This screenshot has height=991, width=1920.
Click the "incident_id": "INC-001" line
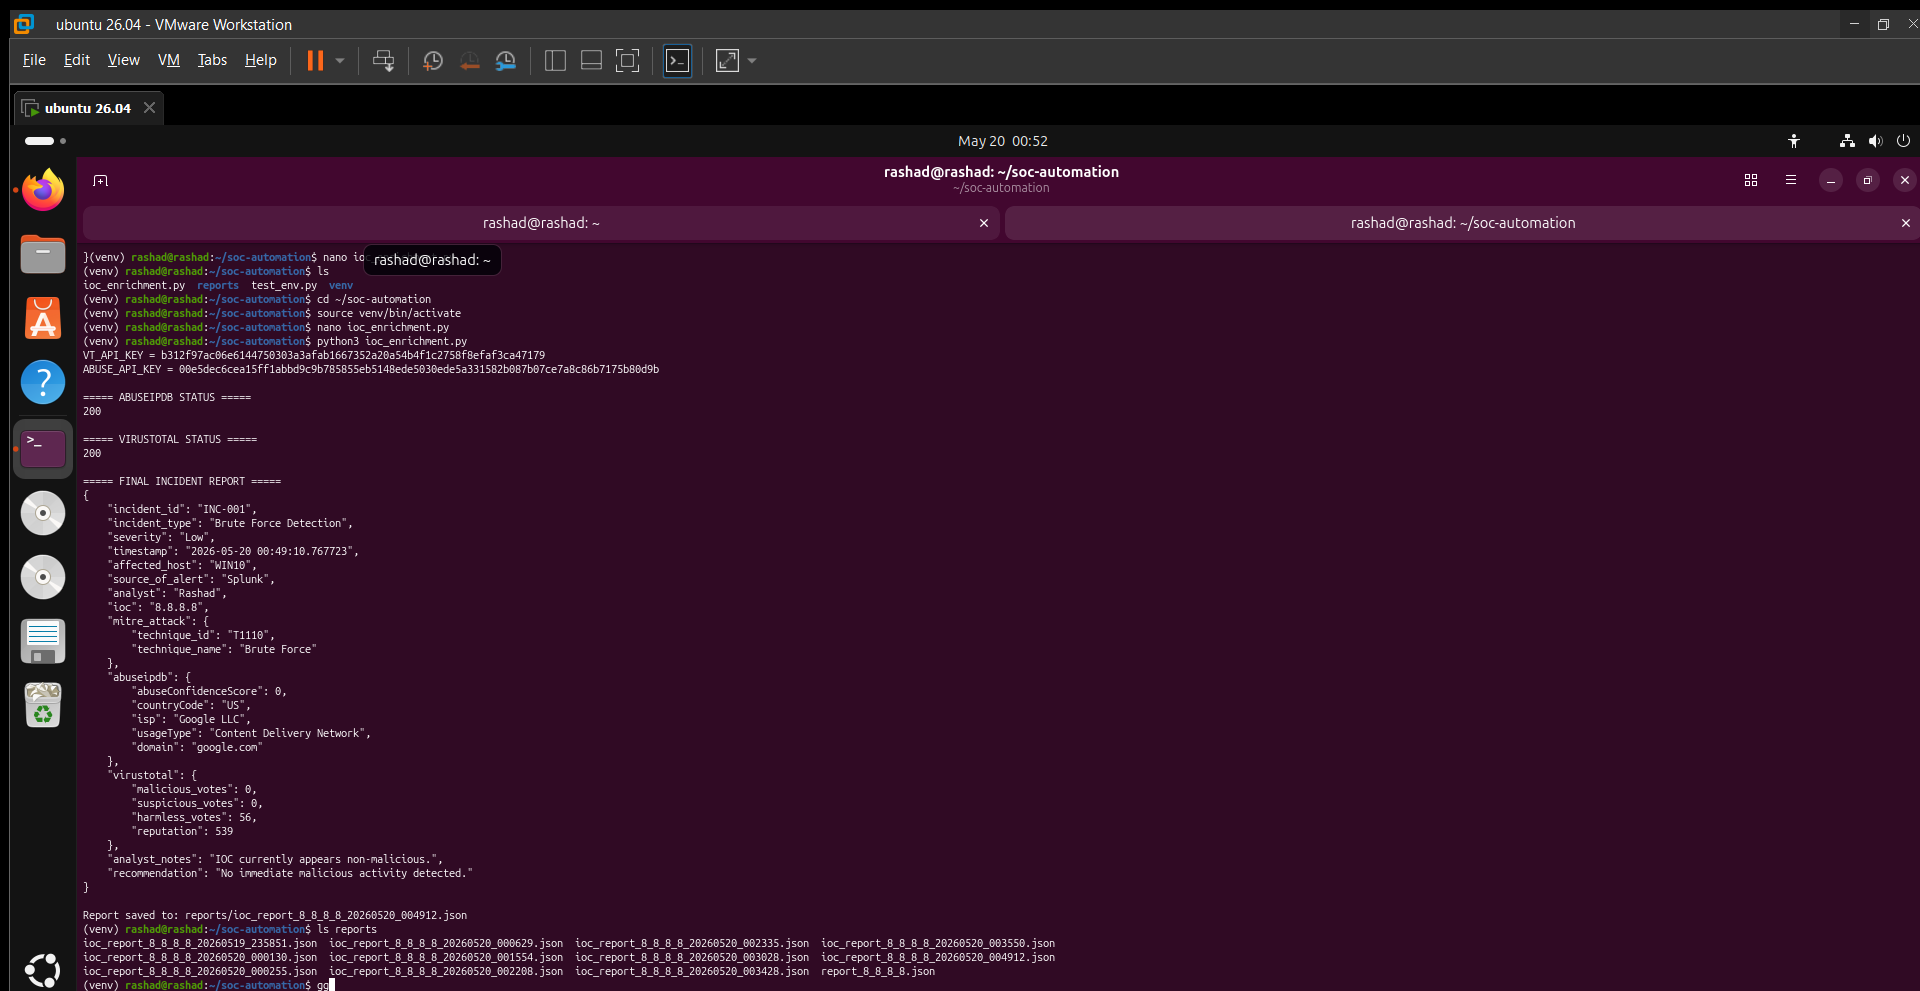[x=182, y=509]
